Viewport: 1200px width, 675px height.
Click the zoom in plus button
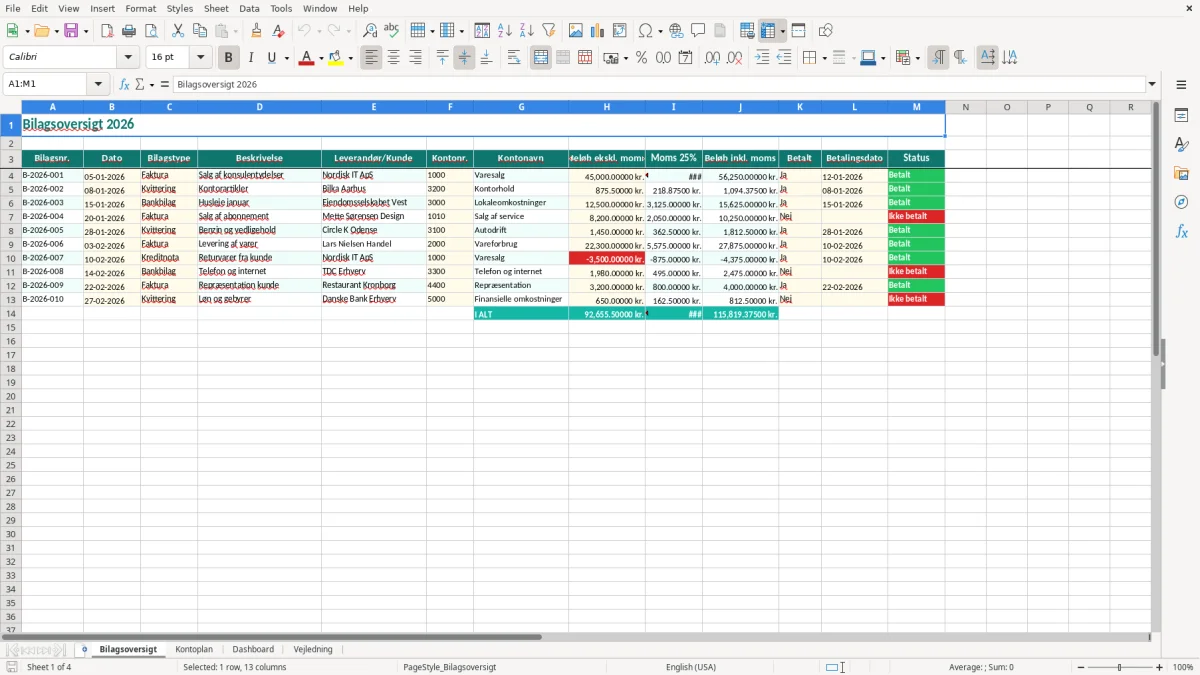point(1160,667)
